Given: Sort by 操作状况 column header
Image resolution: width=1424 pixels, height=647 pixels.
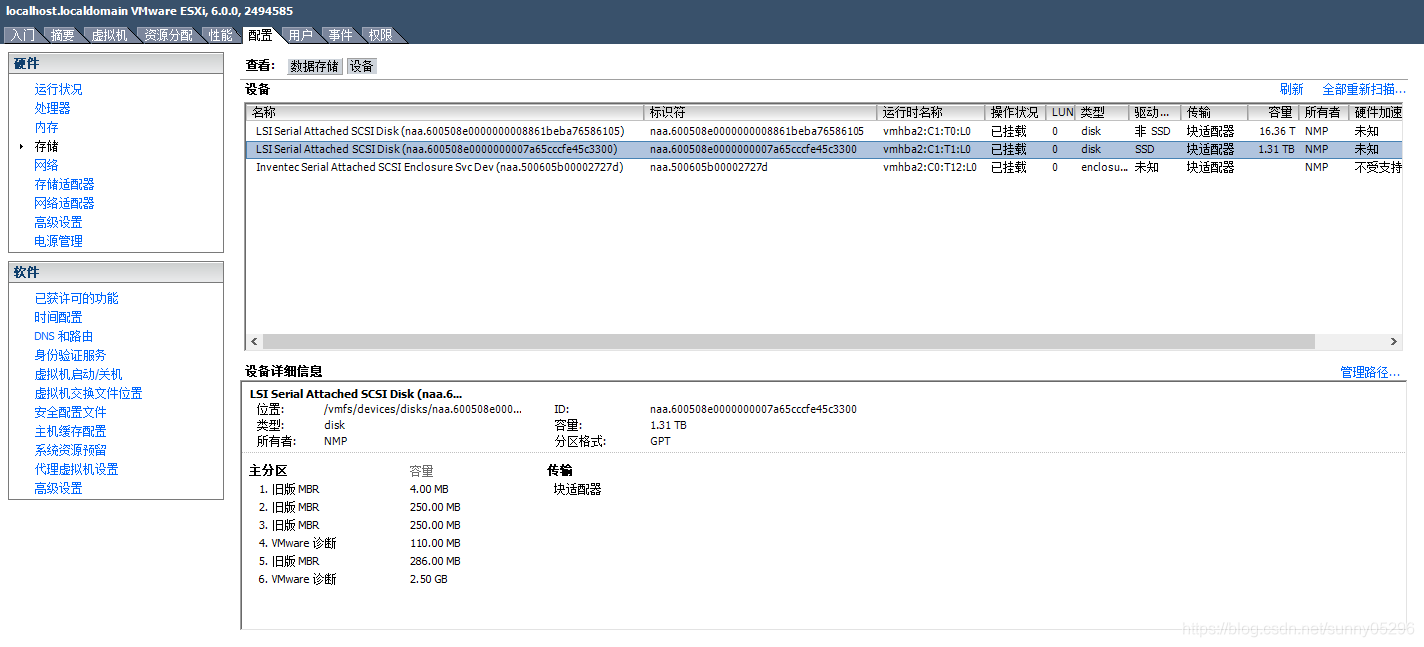Looking at the screenshot, I should (1016, 112).
